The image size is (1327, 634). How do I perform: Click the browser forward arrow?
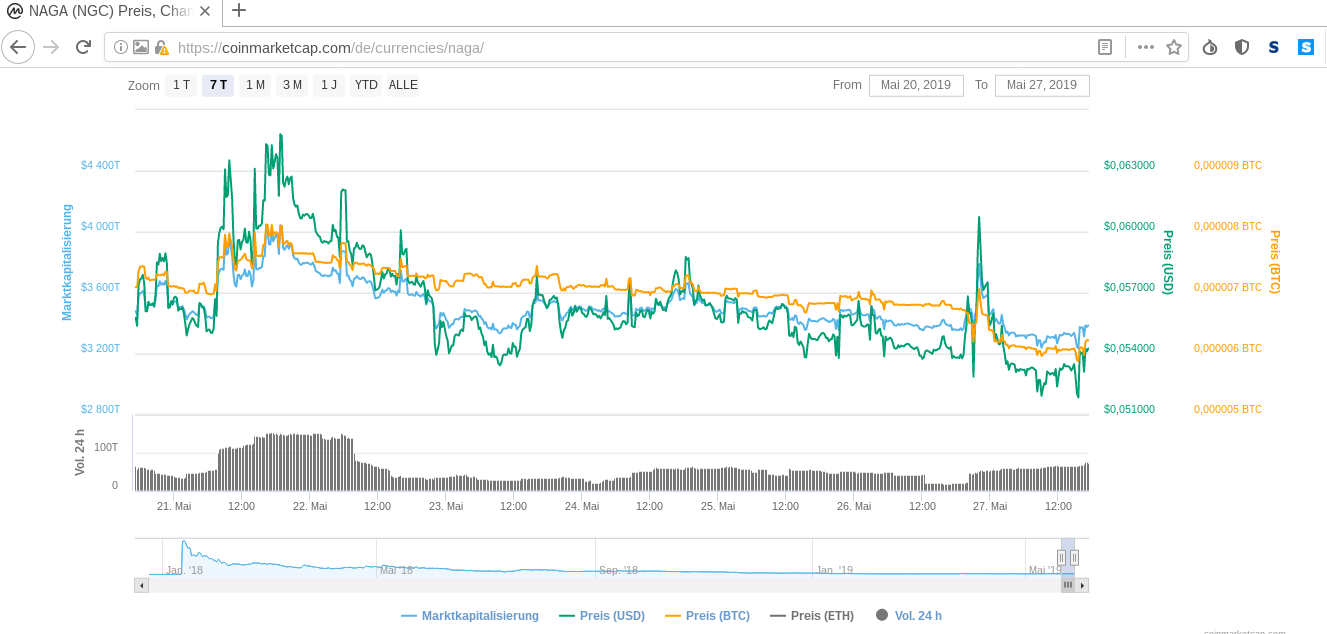pyautogui.click(x=51, y=47)
